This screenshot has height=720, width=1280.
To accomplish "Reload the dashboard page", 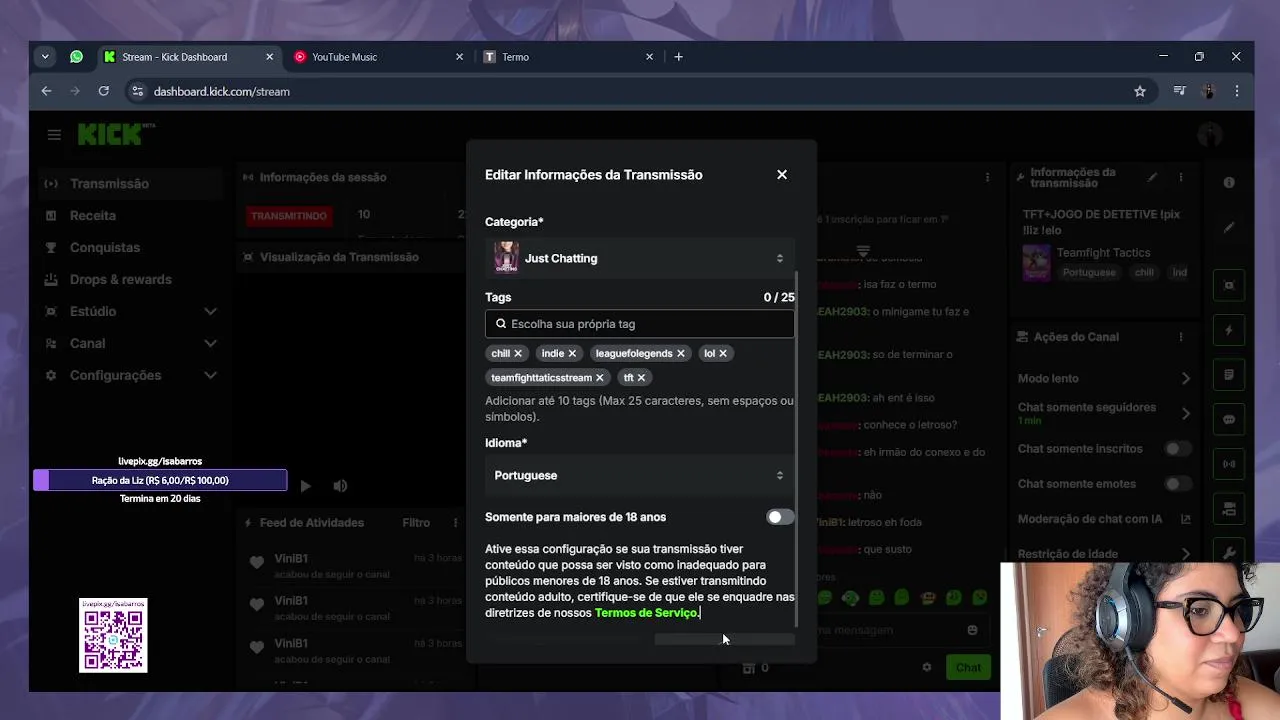I will click(x=103, y=91).
